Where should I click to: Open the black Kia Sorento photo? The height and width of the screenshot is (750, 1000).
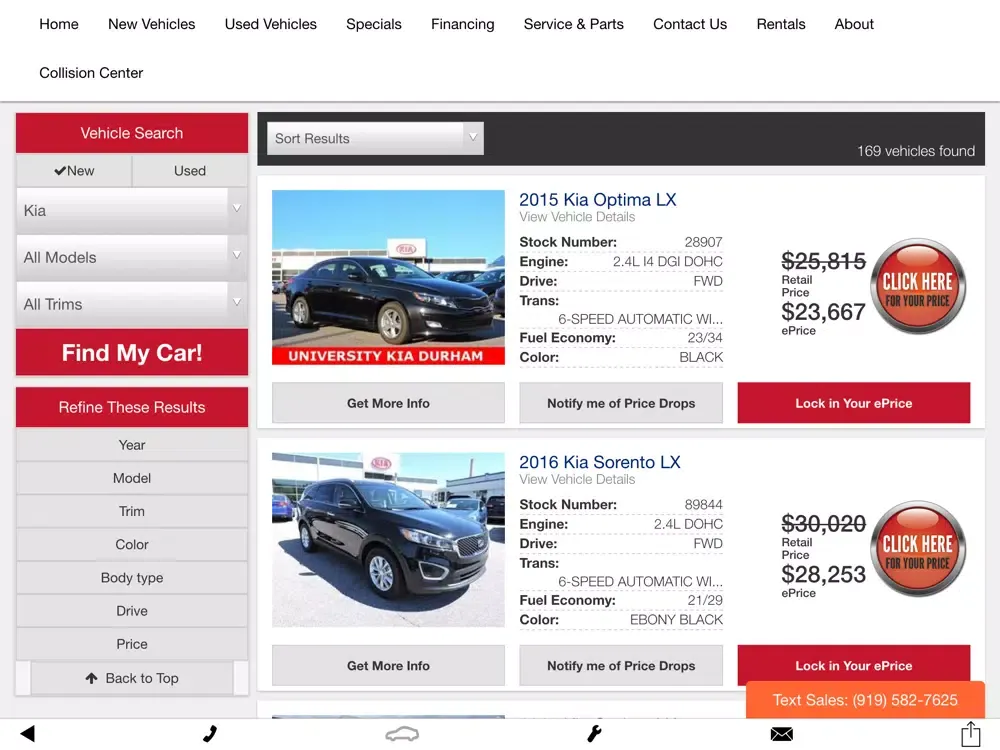388,540
